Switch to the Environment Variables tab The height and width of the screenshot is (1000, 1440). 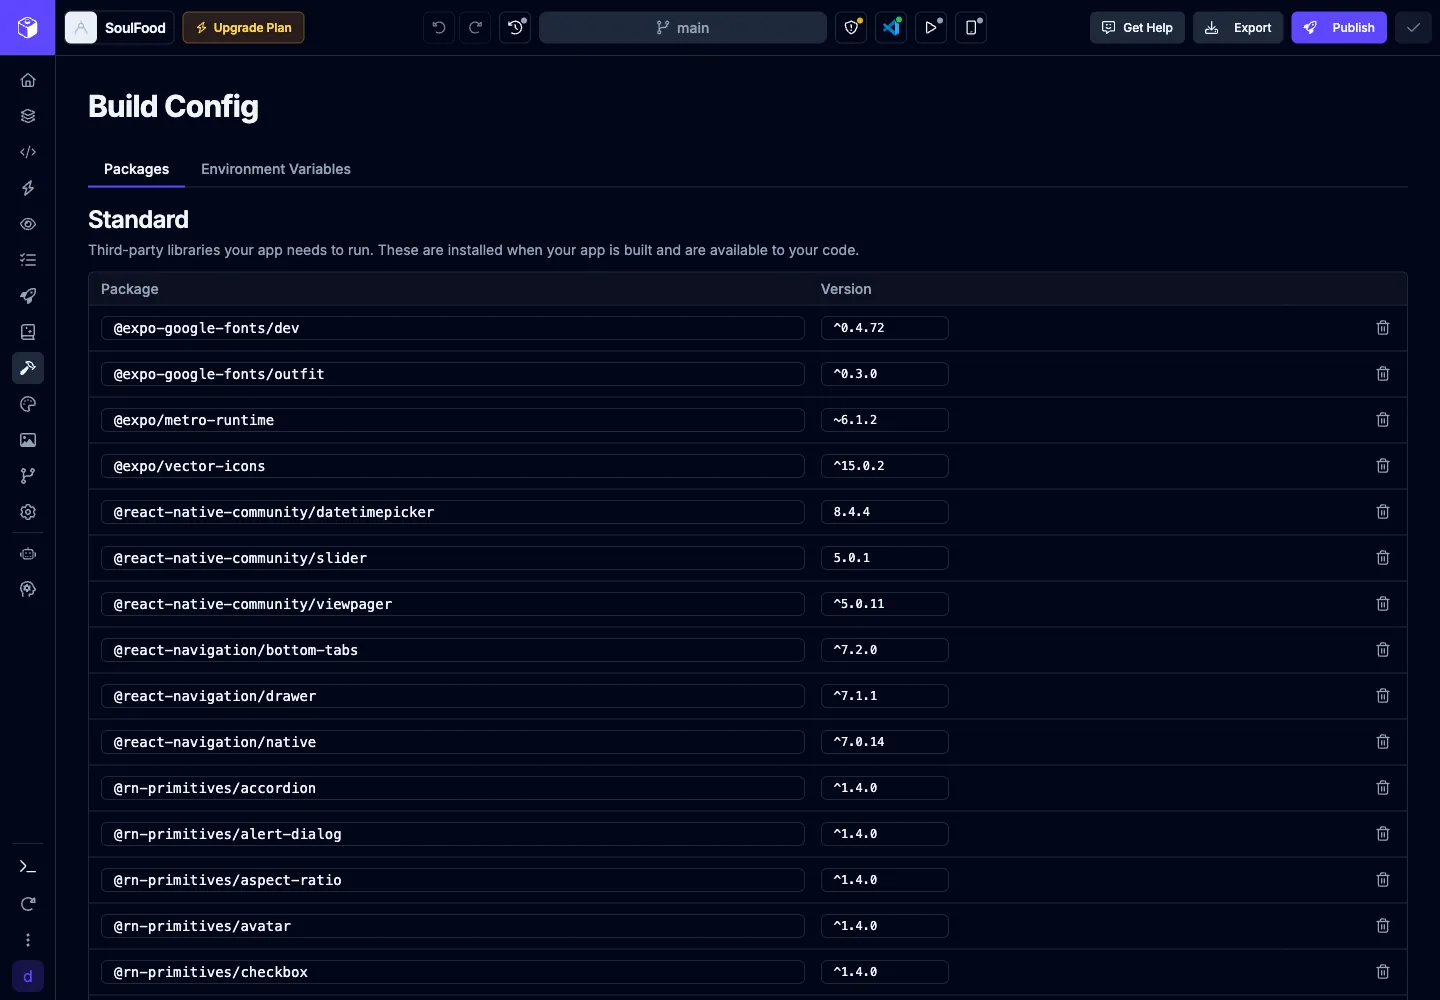276,169
